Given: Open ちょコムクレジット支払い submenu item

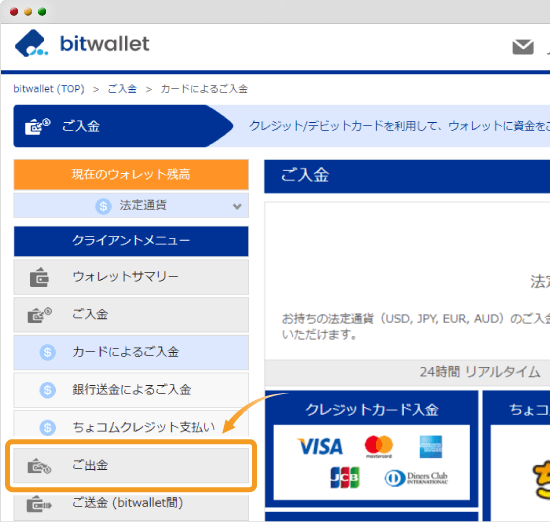Looking at the screenshot, I should 131,424.
